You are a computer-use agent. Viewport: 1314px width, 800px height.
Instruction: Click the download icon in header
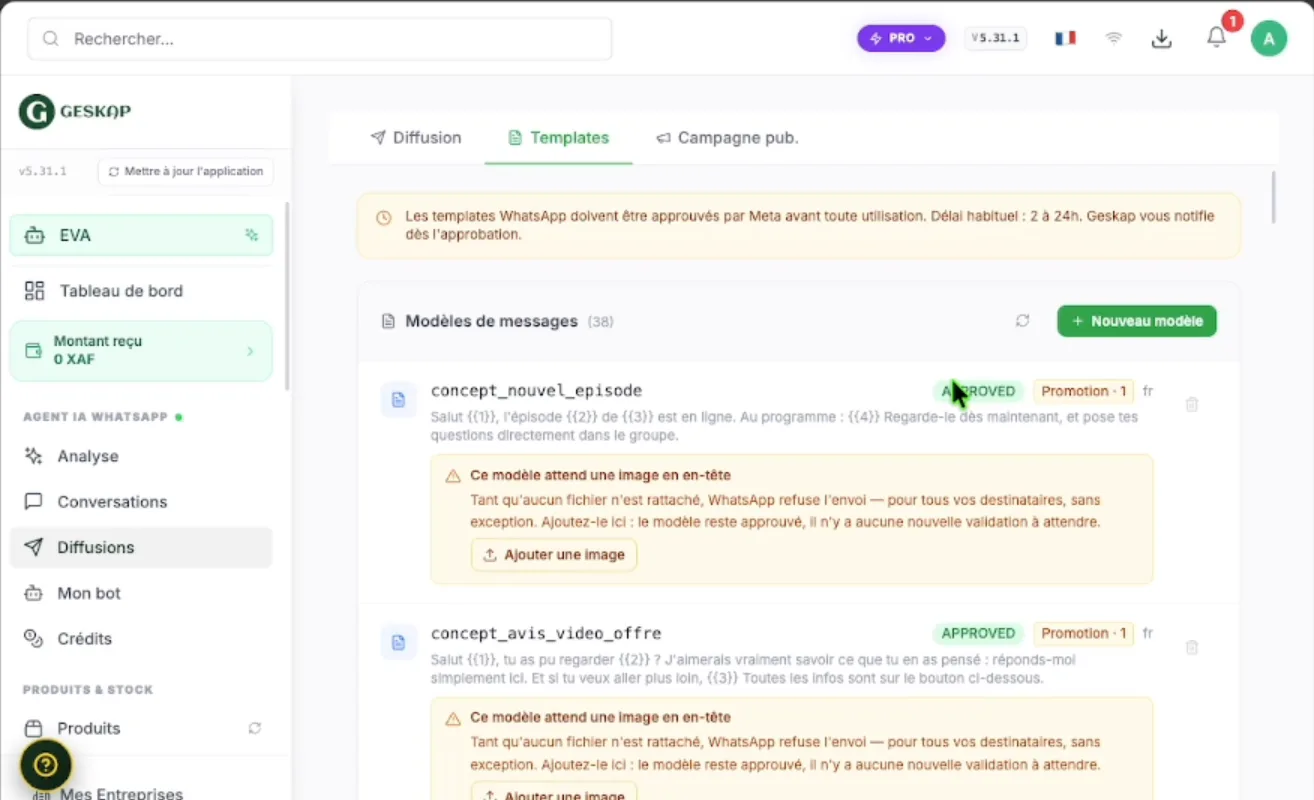tap(1161, 38)
